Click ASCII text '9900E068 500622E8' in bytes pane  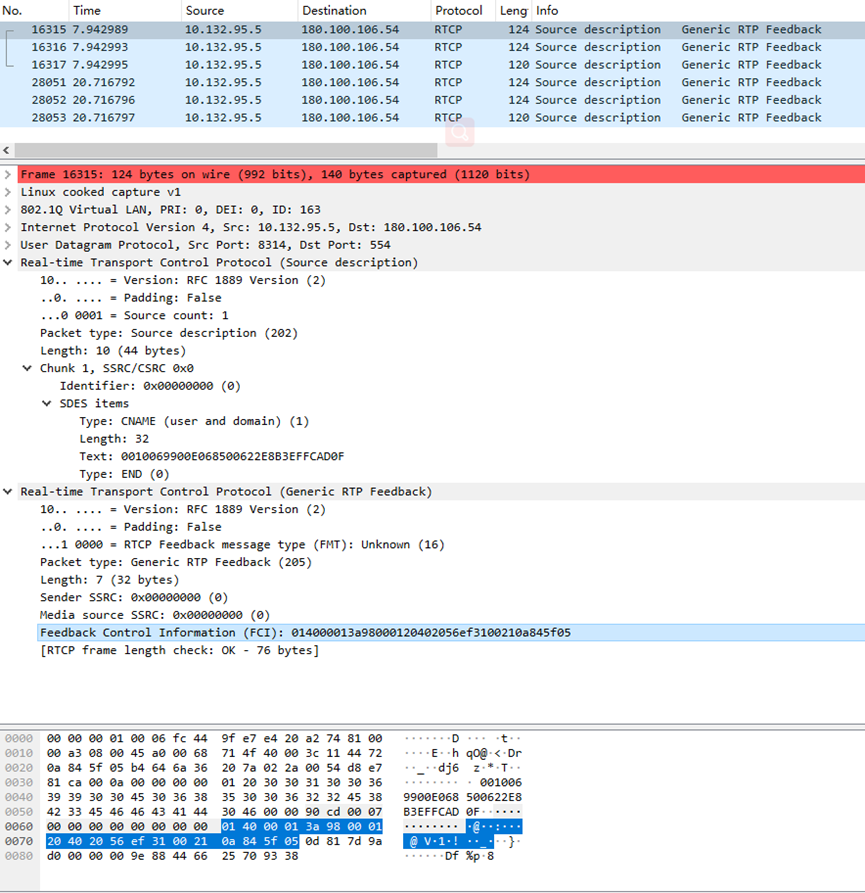pos(462,797)
